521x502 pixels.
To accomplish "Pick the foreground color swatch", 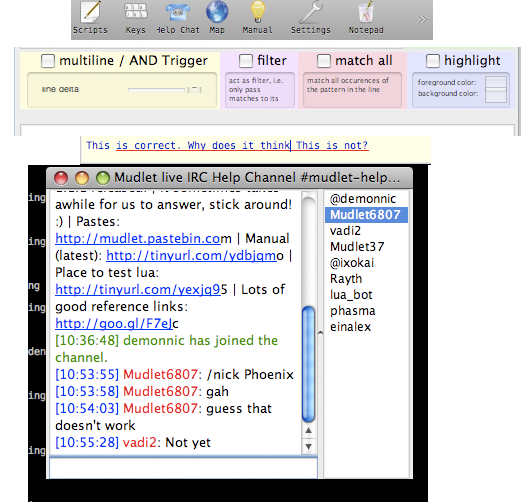I will 496,82.
